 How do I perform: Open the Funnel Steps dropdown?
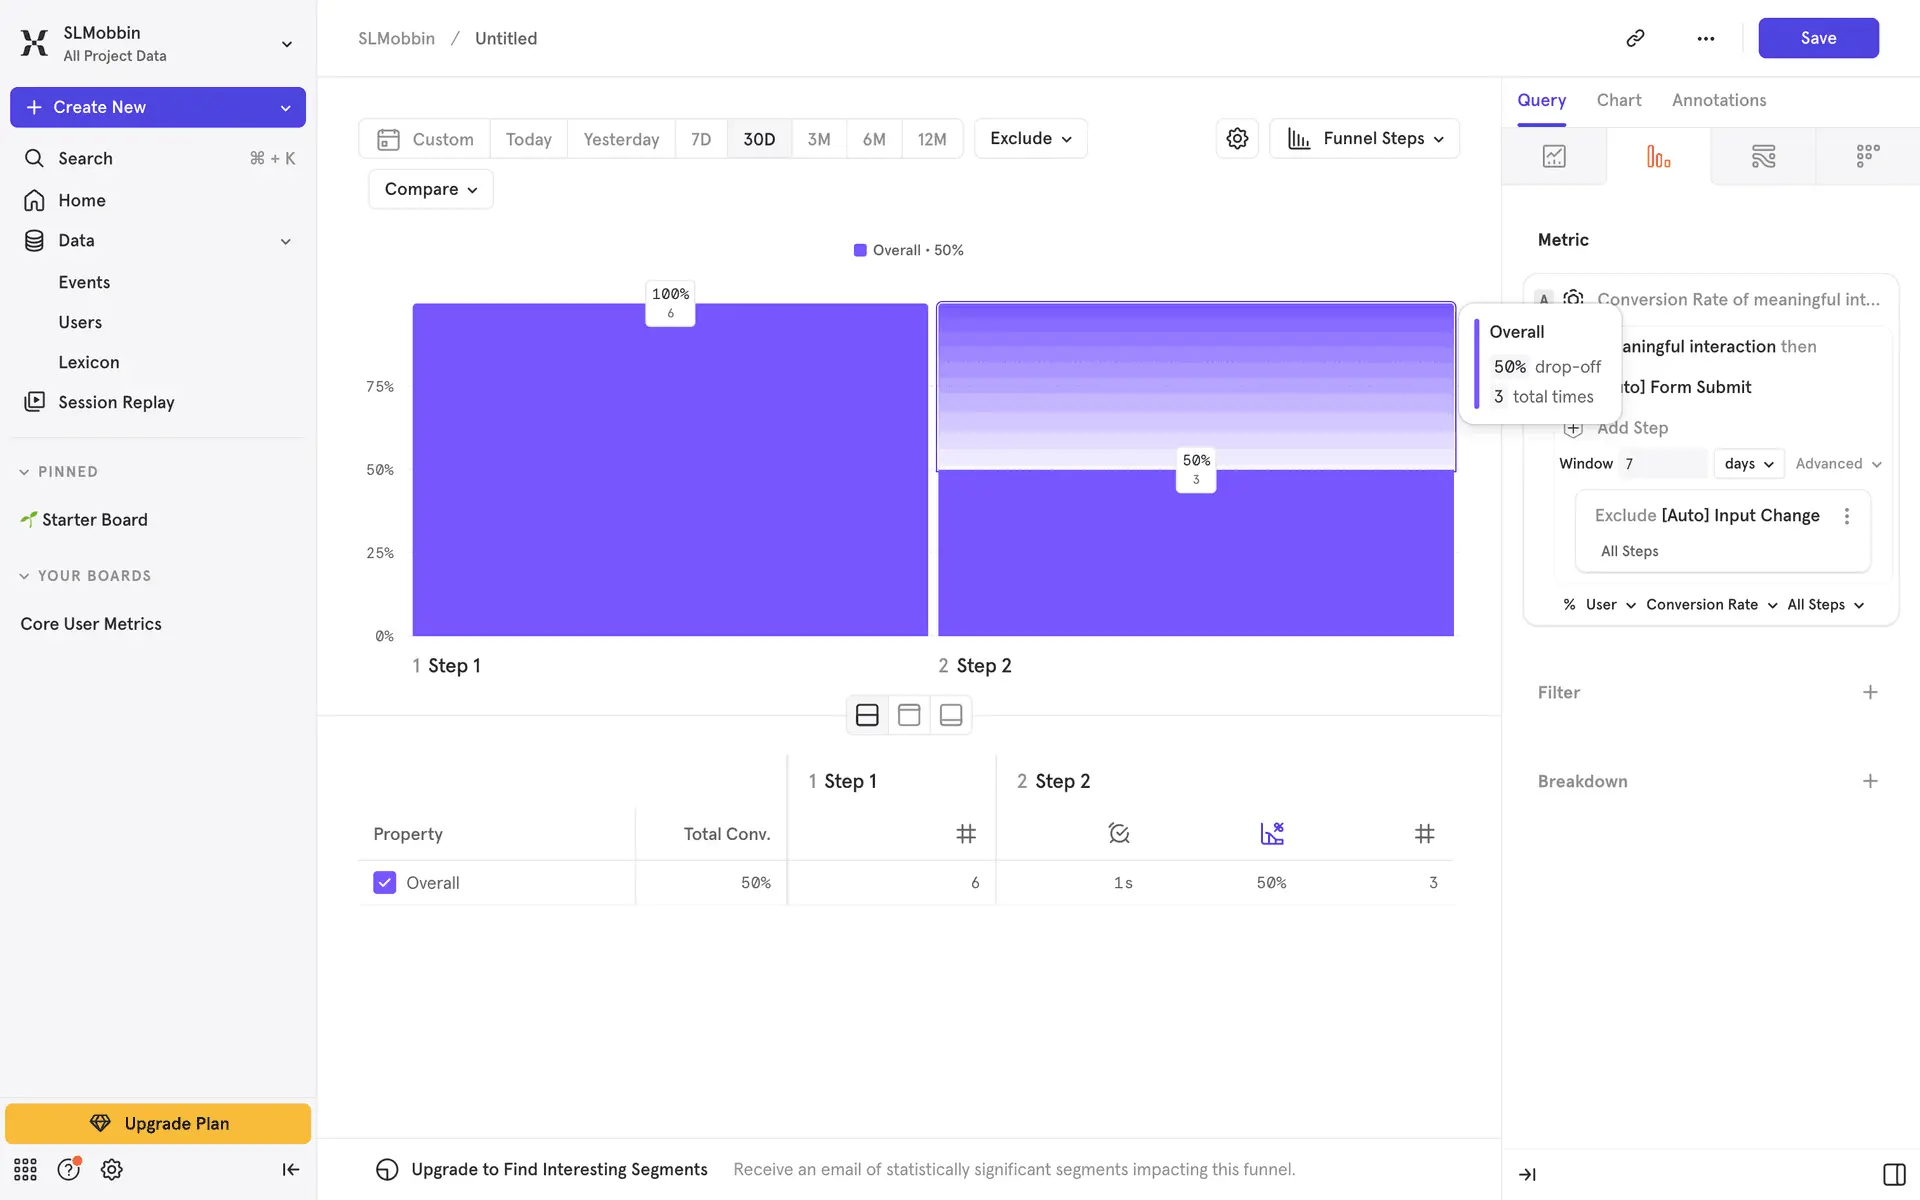tap(1365, 138)
